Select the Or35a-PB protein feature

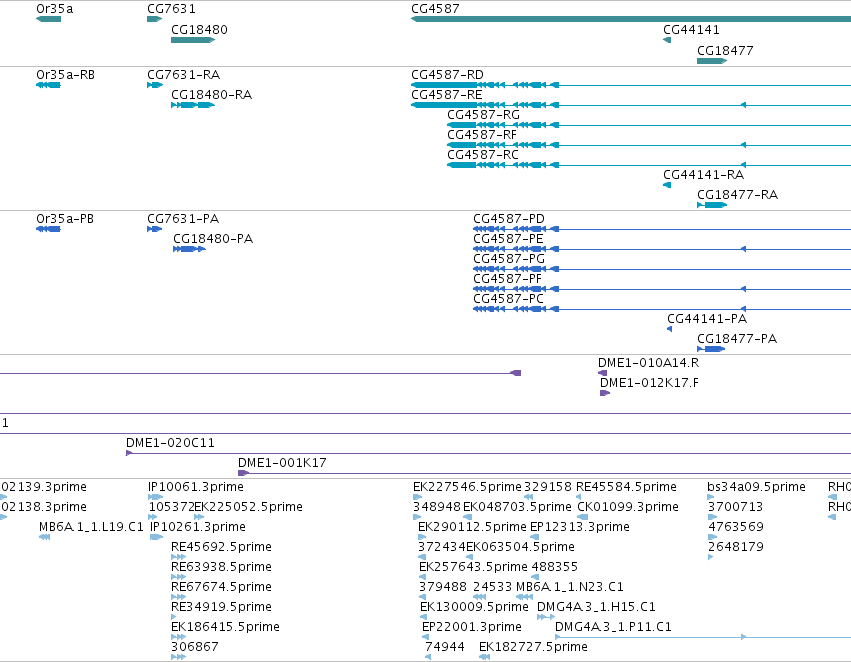point(48,229)
